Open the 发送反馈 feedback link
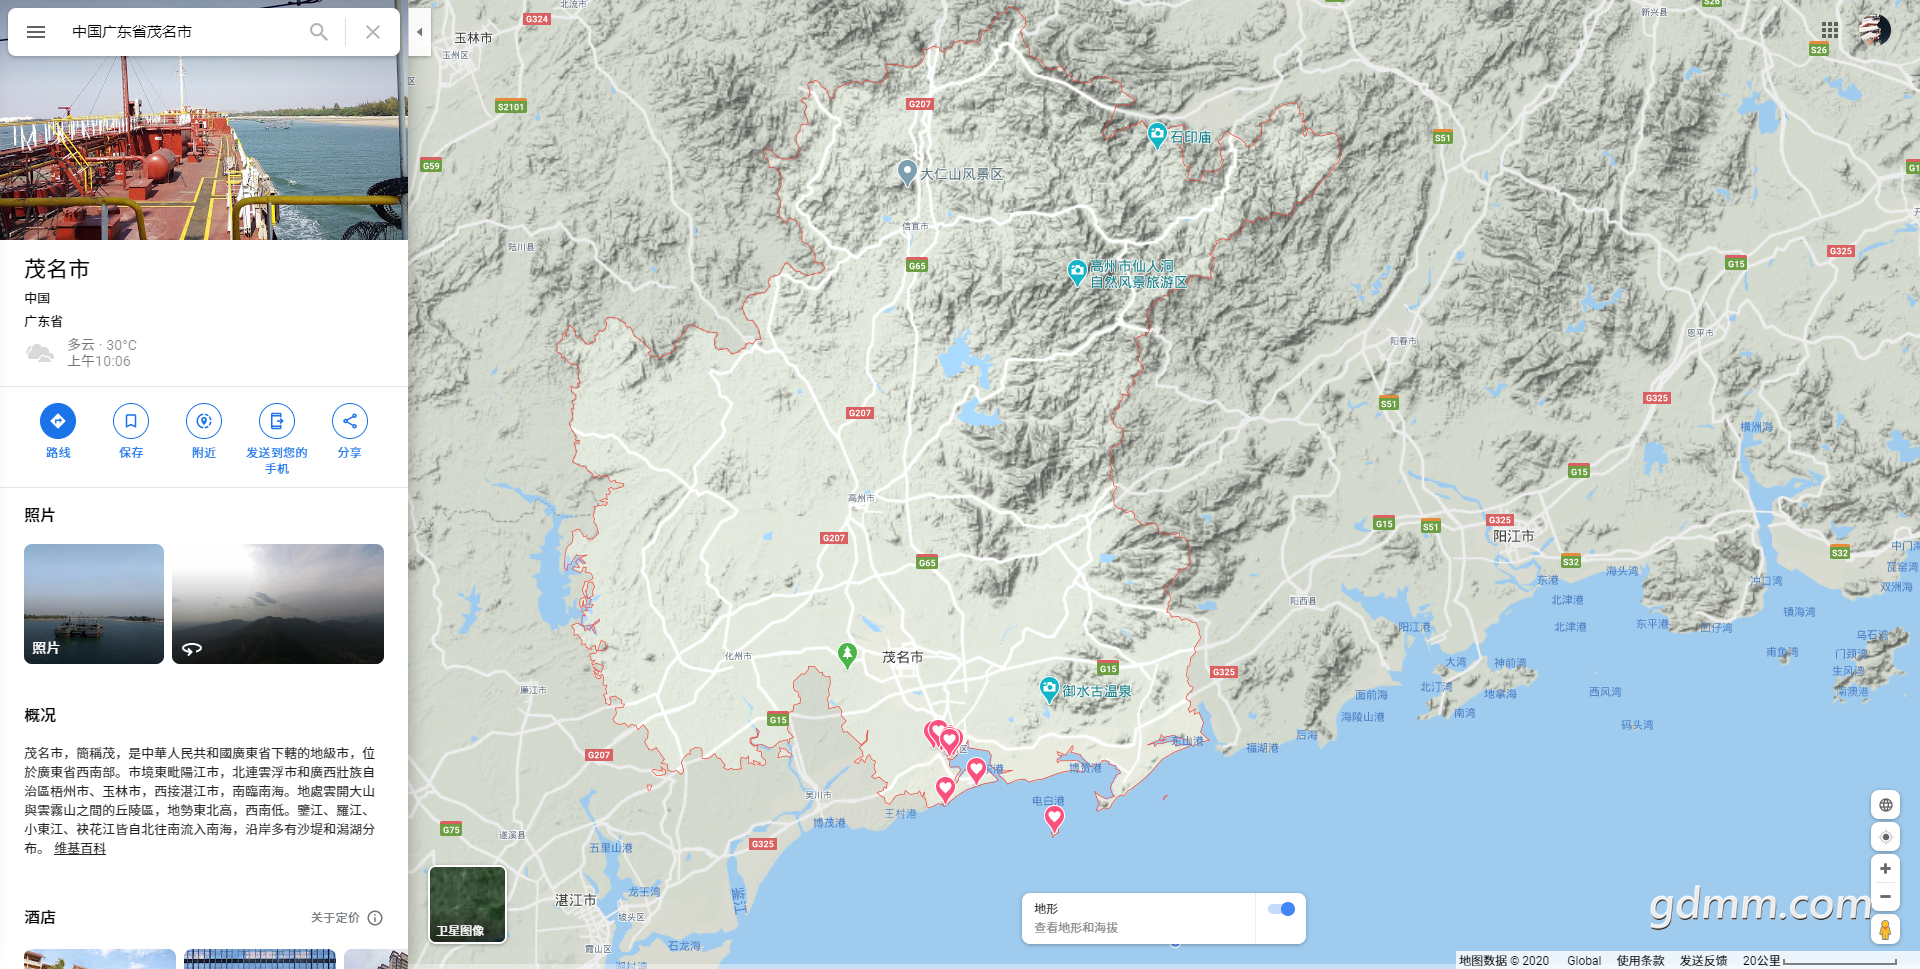1920x969 pixels. coord(1703,961)
